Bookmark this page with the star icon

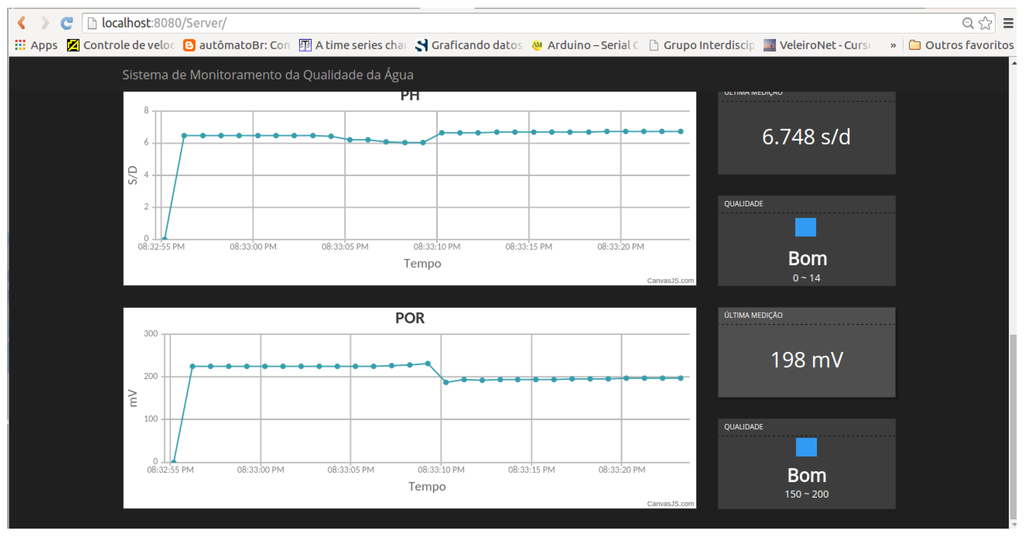(985, 22)
